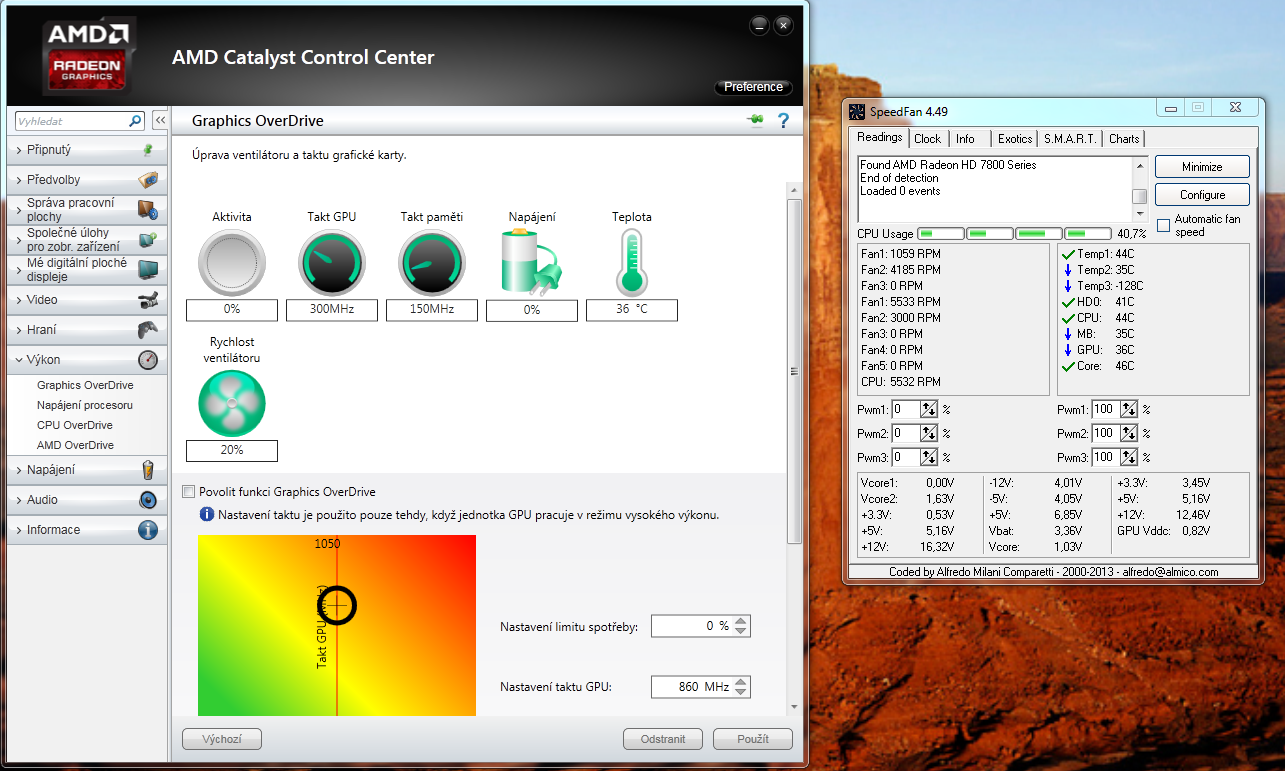Open AMD OverDrive in the sidebar

75,445
